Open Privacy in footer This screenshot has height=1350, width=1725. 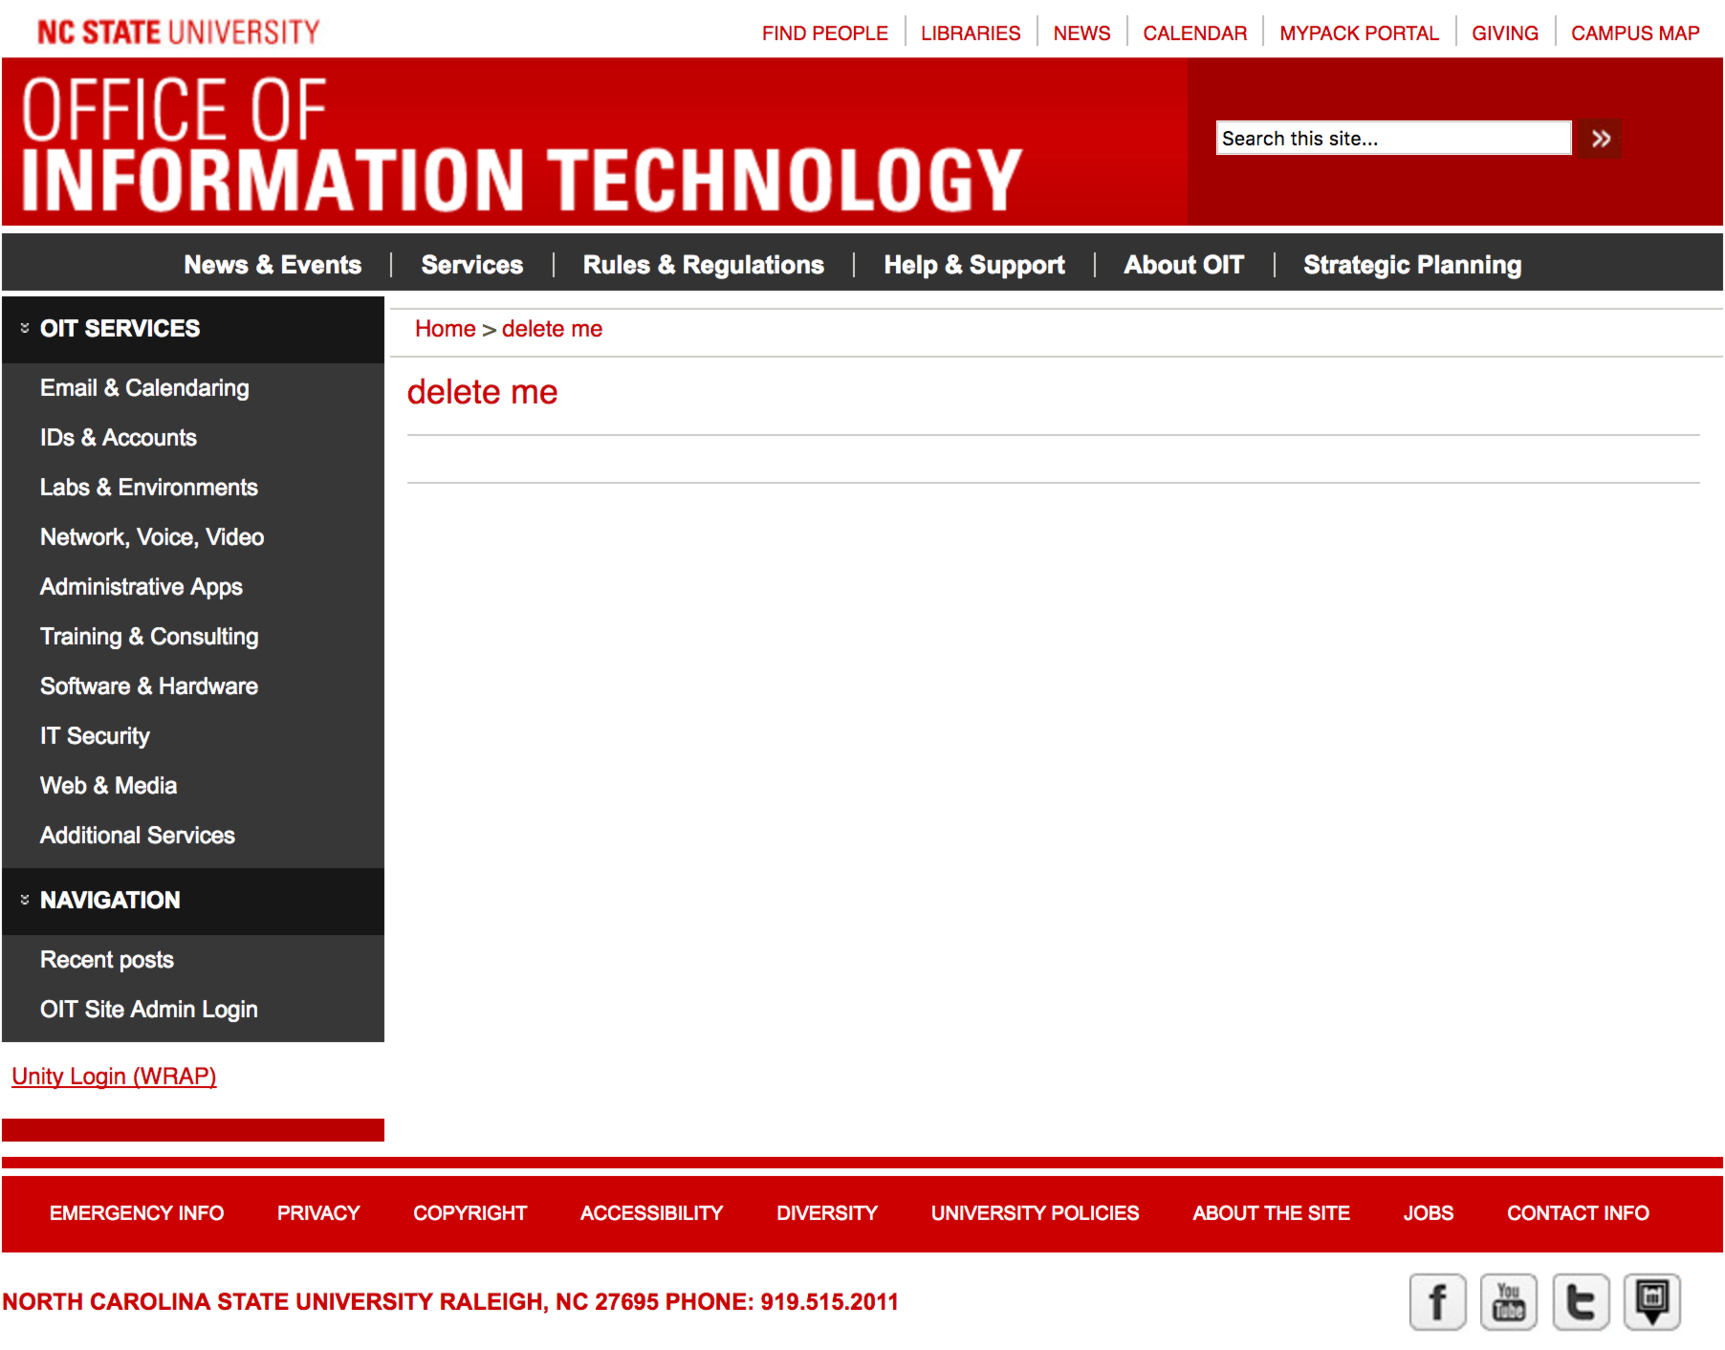(x=318, y=1213)
